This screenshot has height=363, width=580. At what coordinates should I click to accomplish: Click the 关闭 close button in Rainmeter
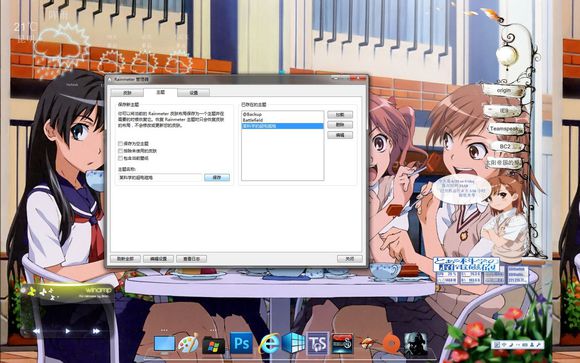350,259
